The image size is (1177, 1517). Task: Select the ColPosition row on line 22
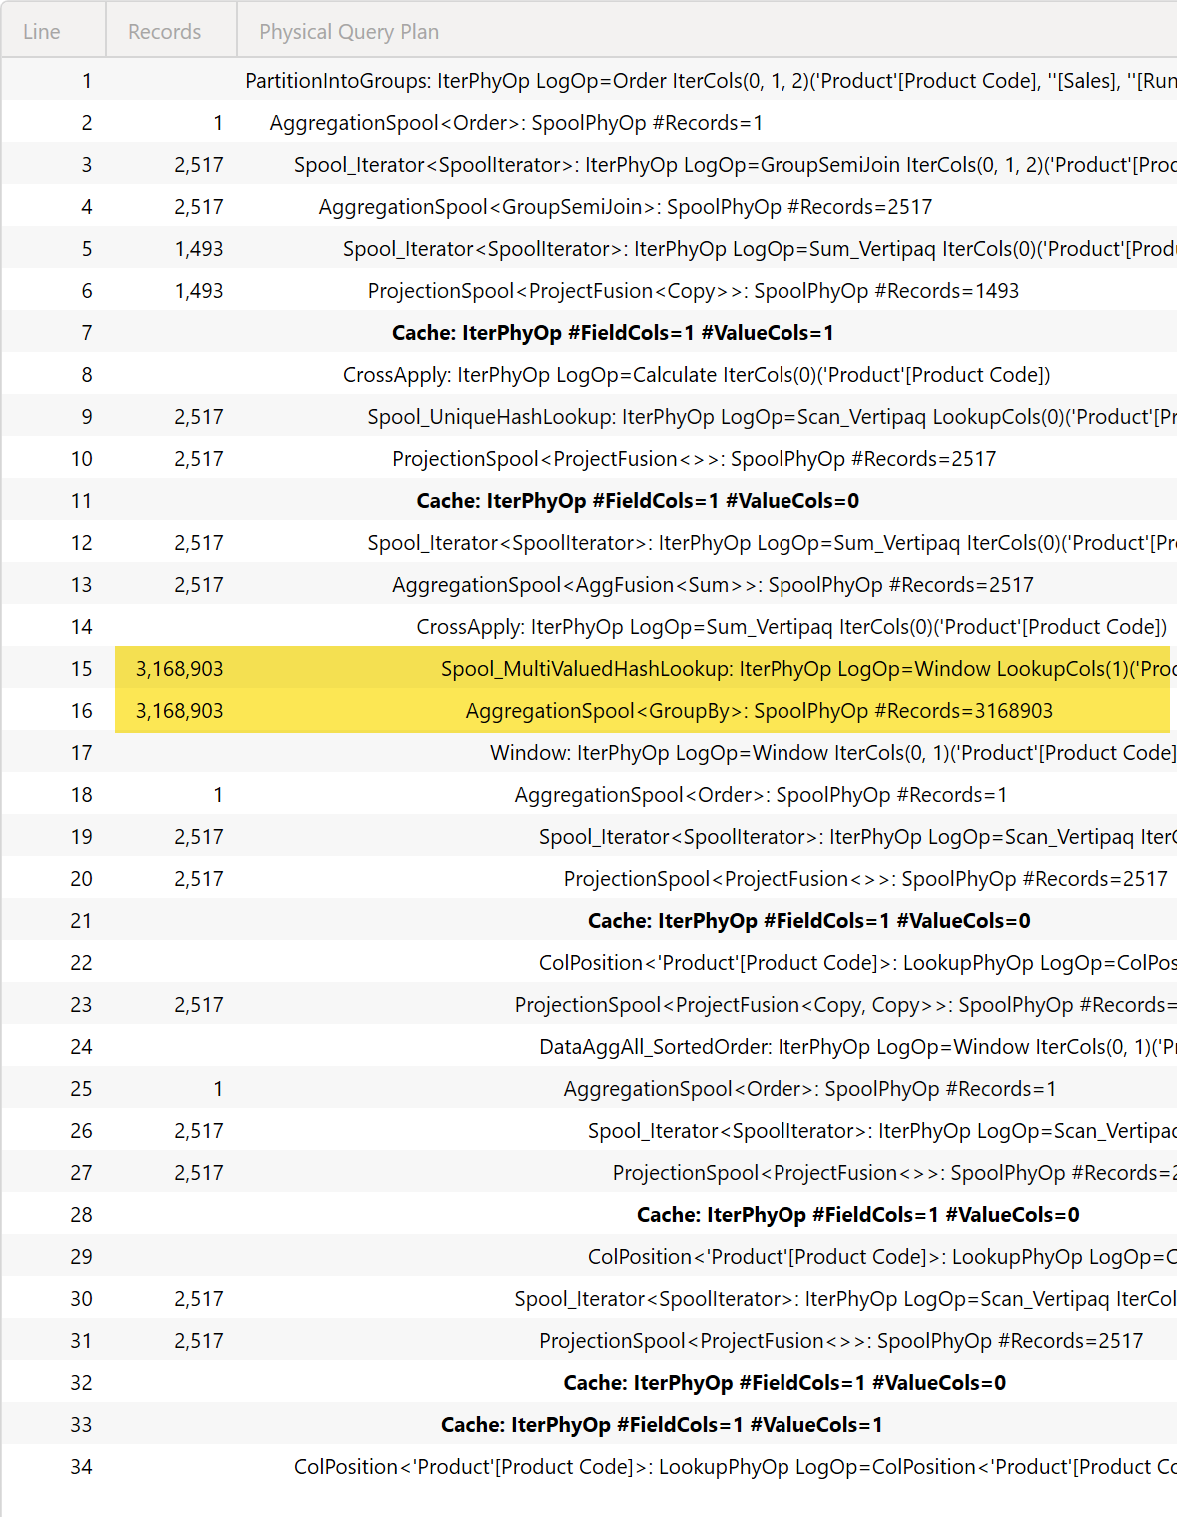(856, 963)
